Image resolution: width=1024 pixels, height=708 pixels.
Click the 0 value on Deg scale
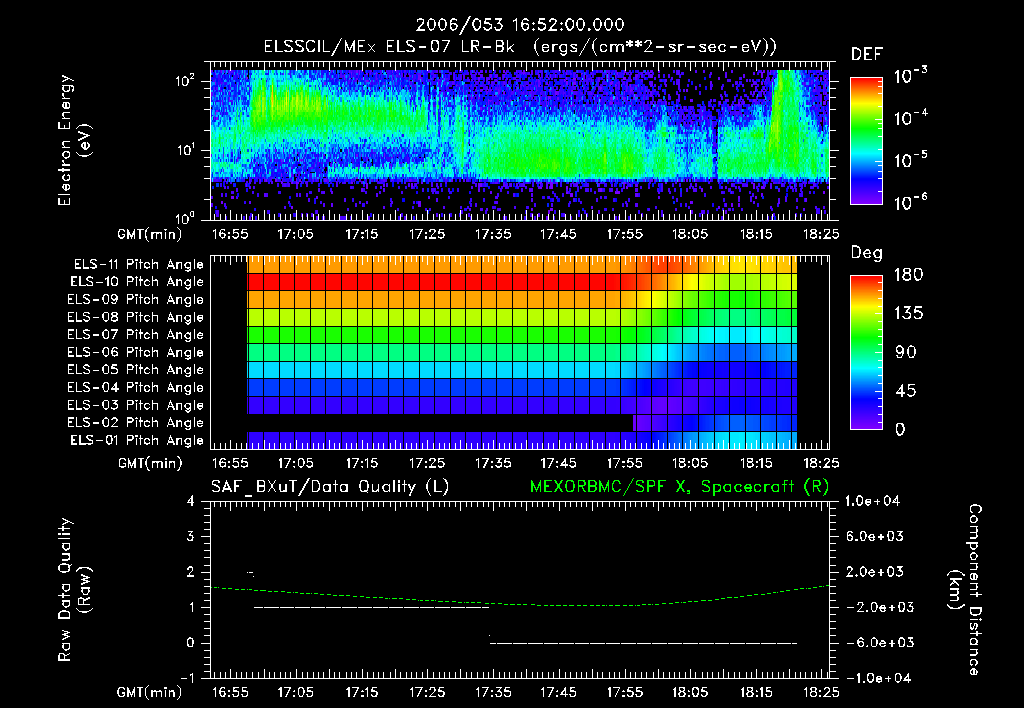(901, 430)
